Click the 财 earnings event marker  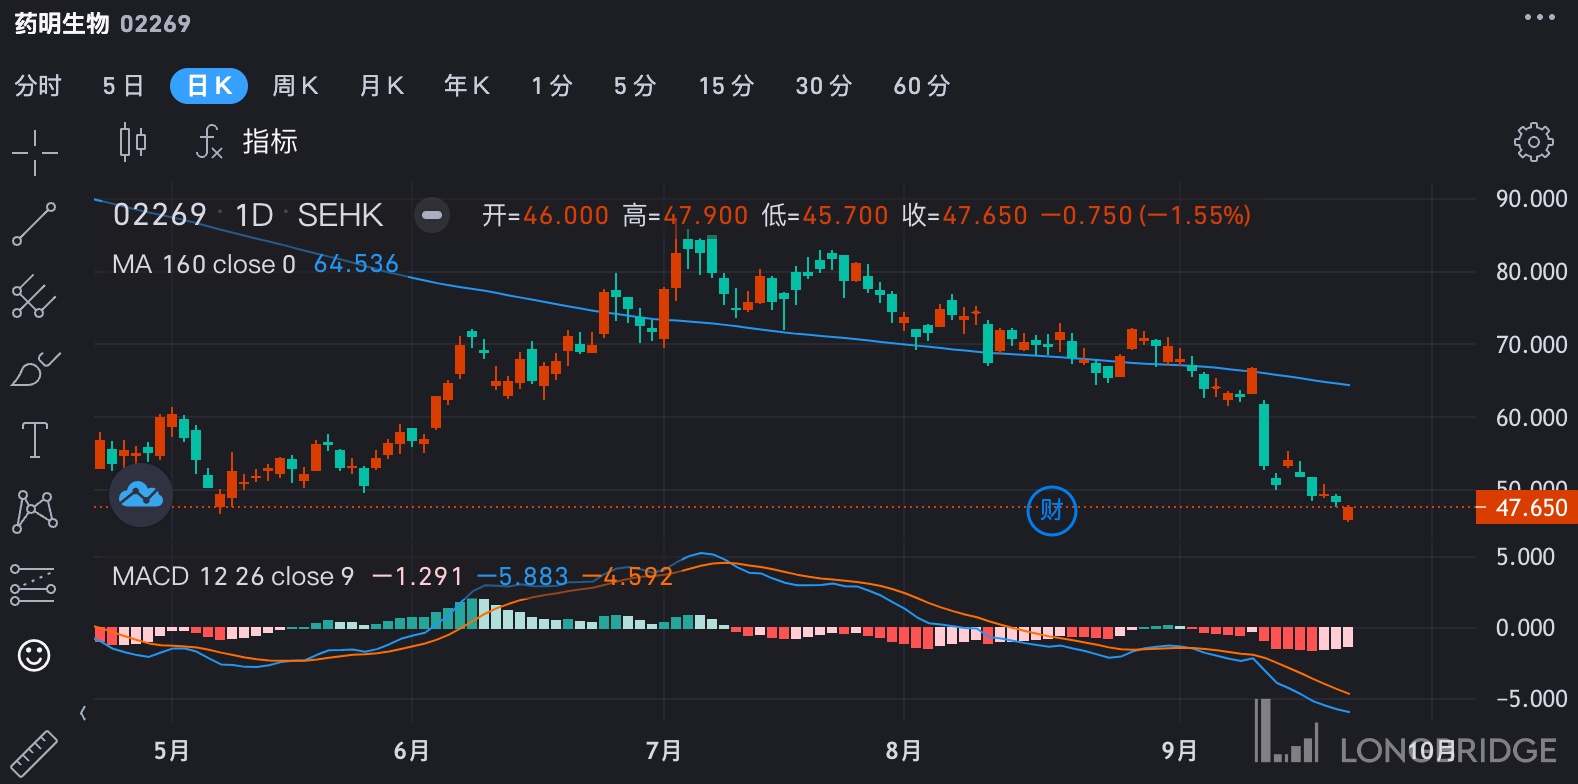coord(1051,510)
